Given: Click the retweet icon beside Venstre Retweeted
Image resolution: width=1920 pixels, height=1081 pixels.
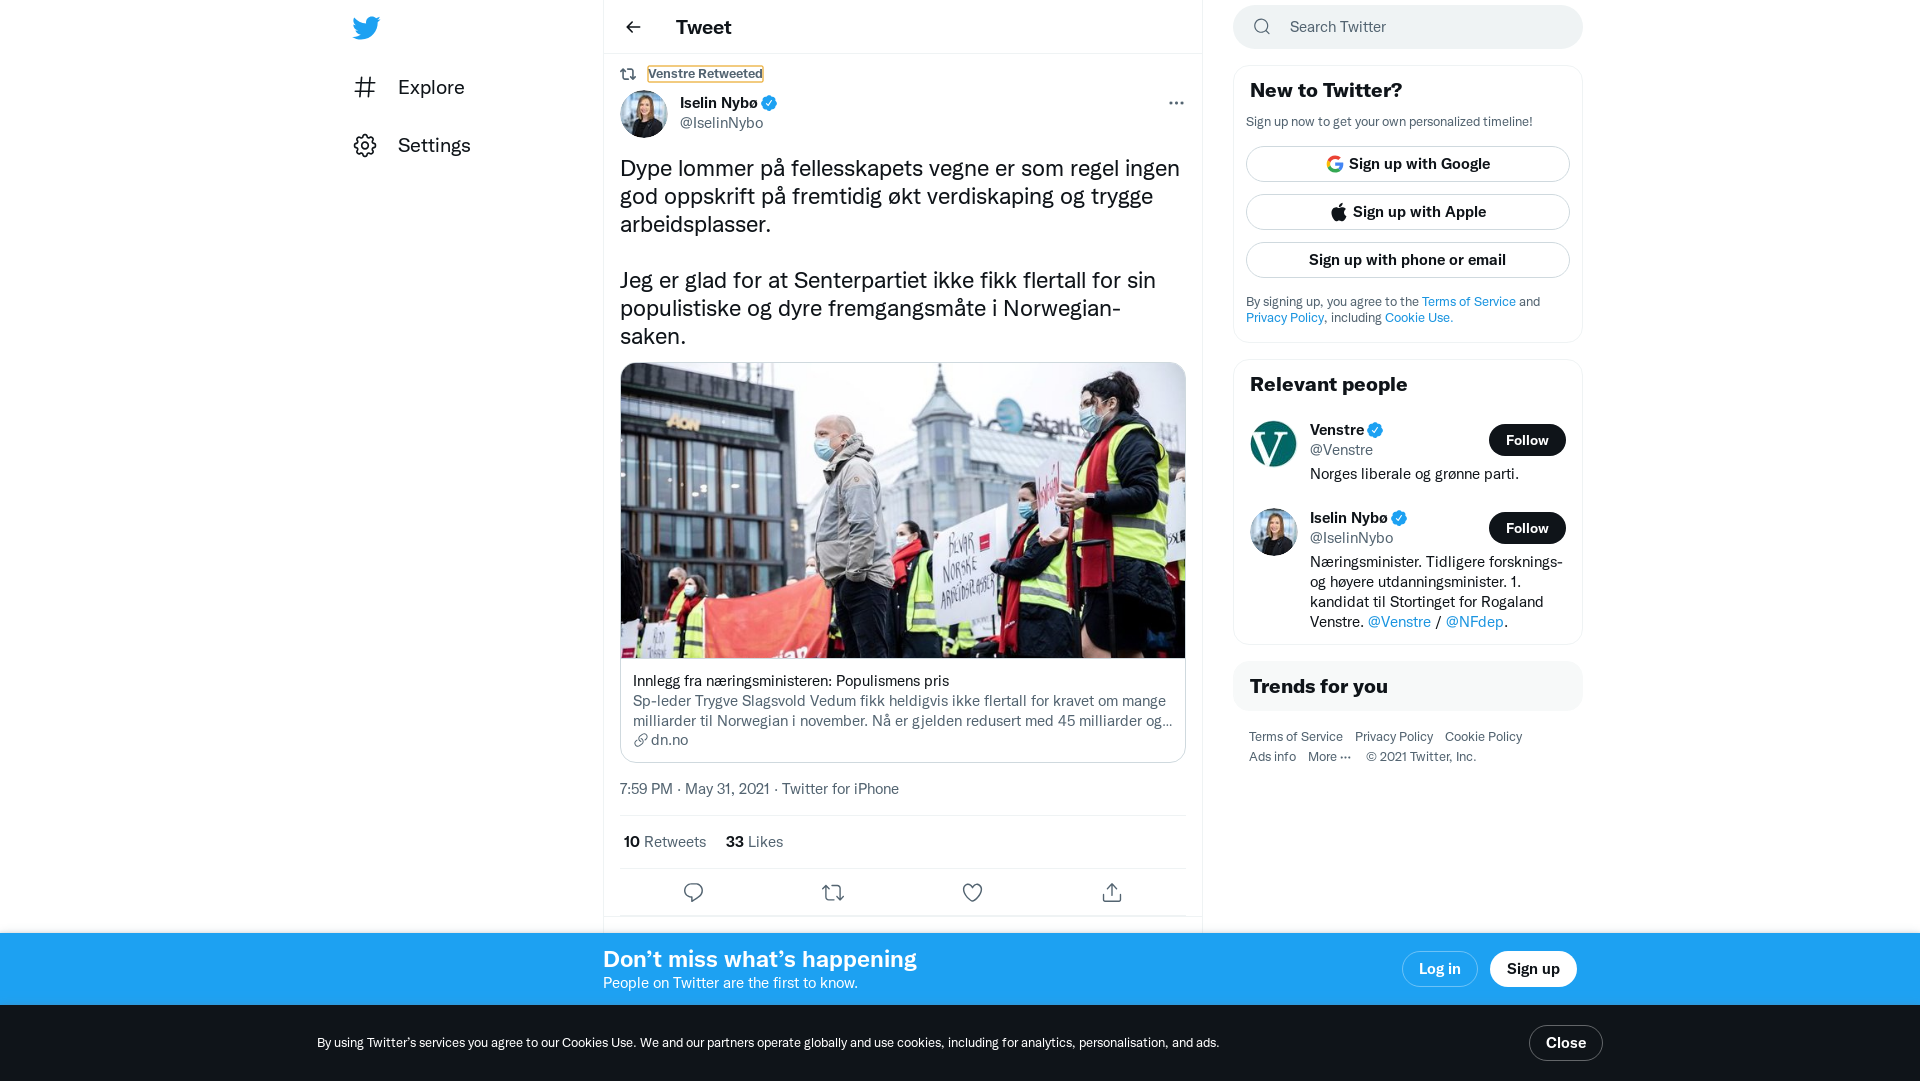Looking at the screenshot, I should 628,74.
